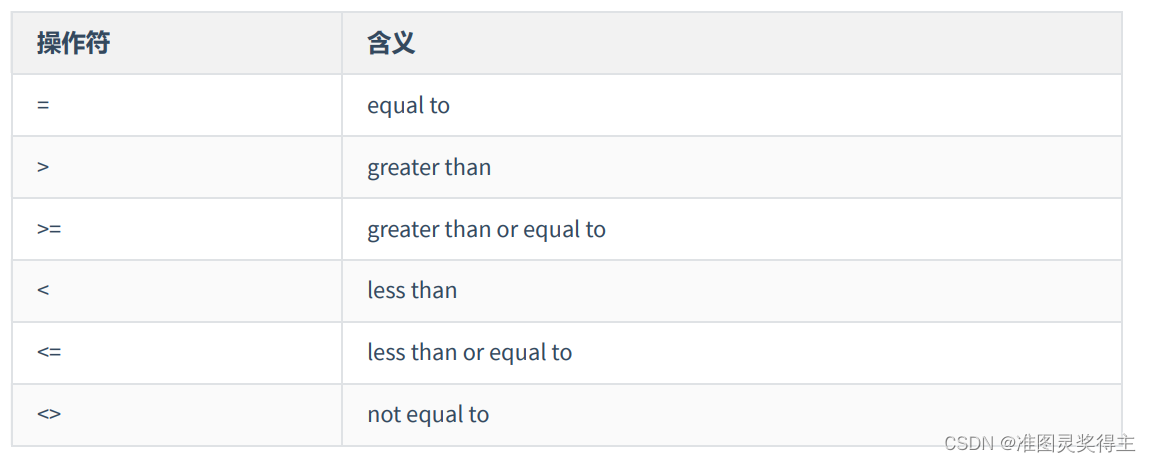Click the 'not equal to' text
Viewport: 1151px width, 462px height.
pos(428,414)
